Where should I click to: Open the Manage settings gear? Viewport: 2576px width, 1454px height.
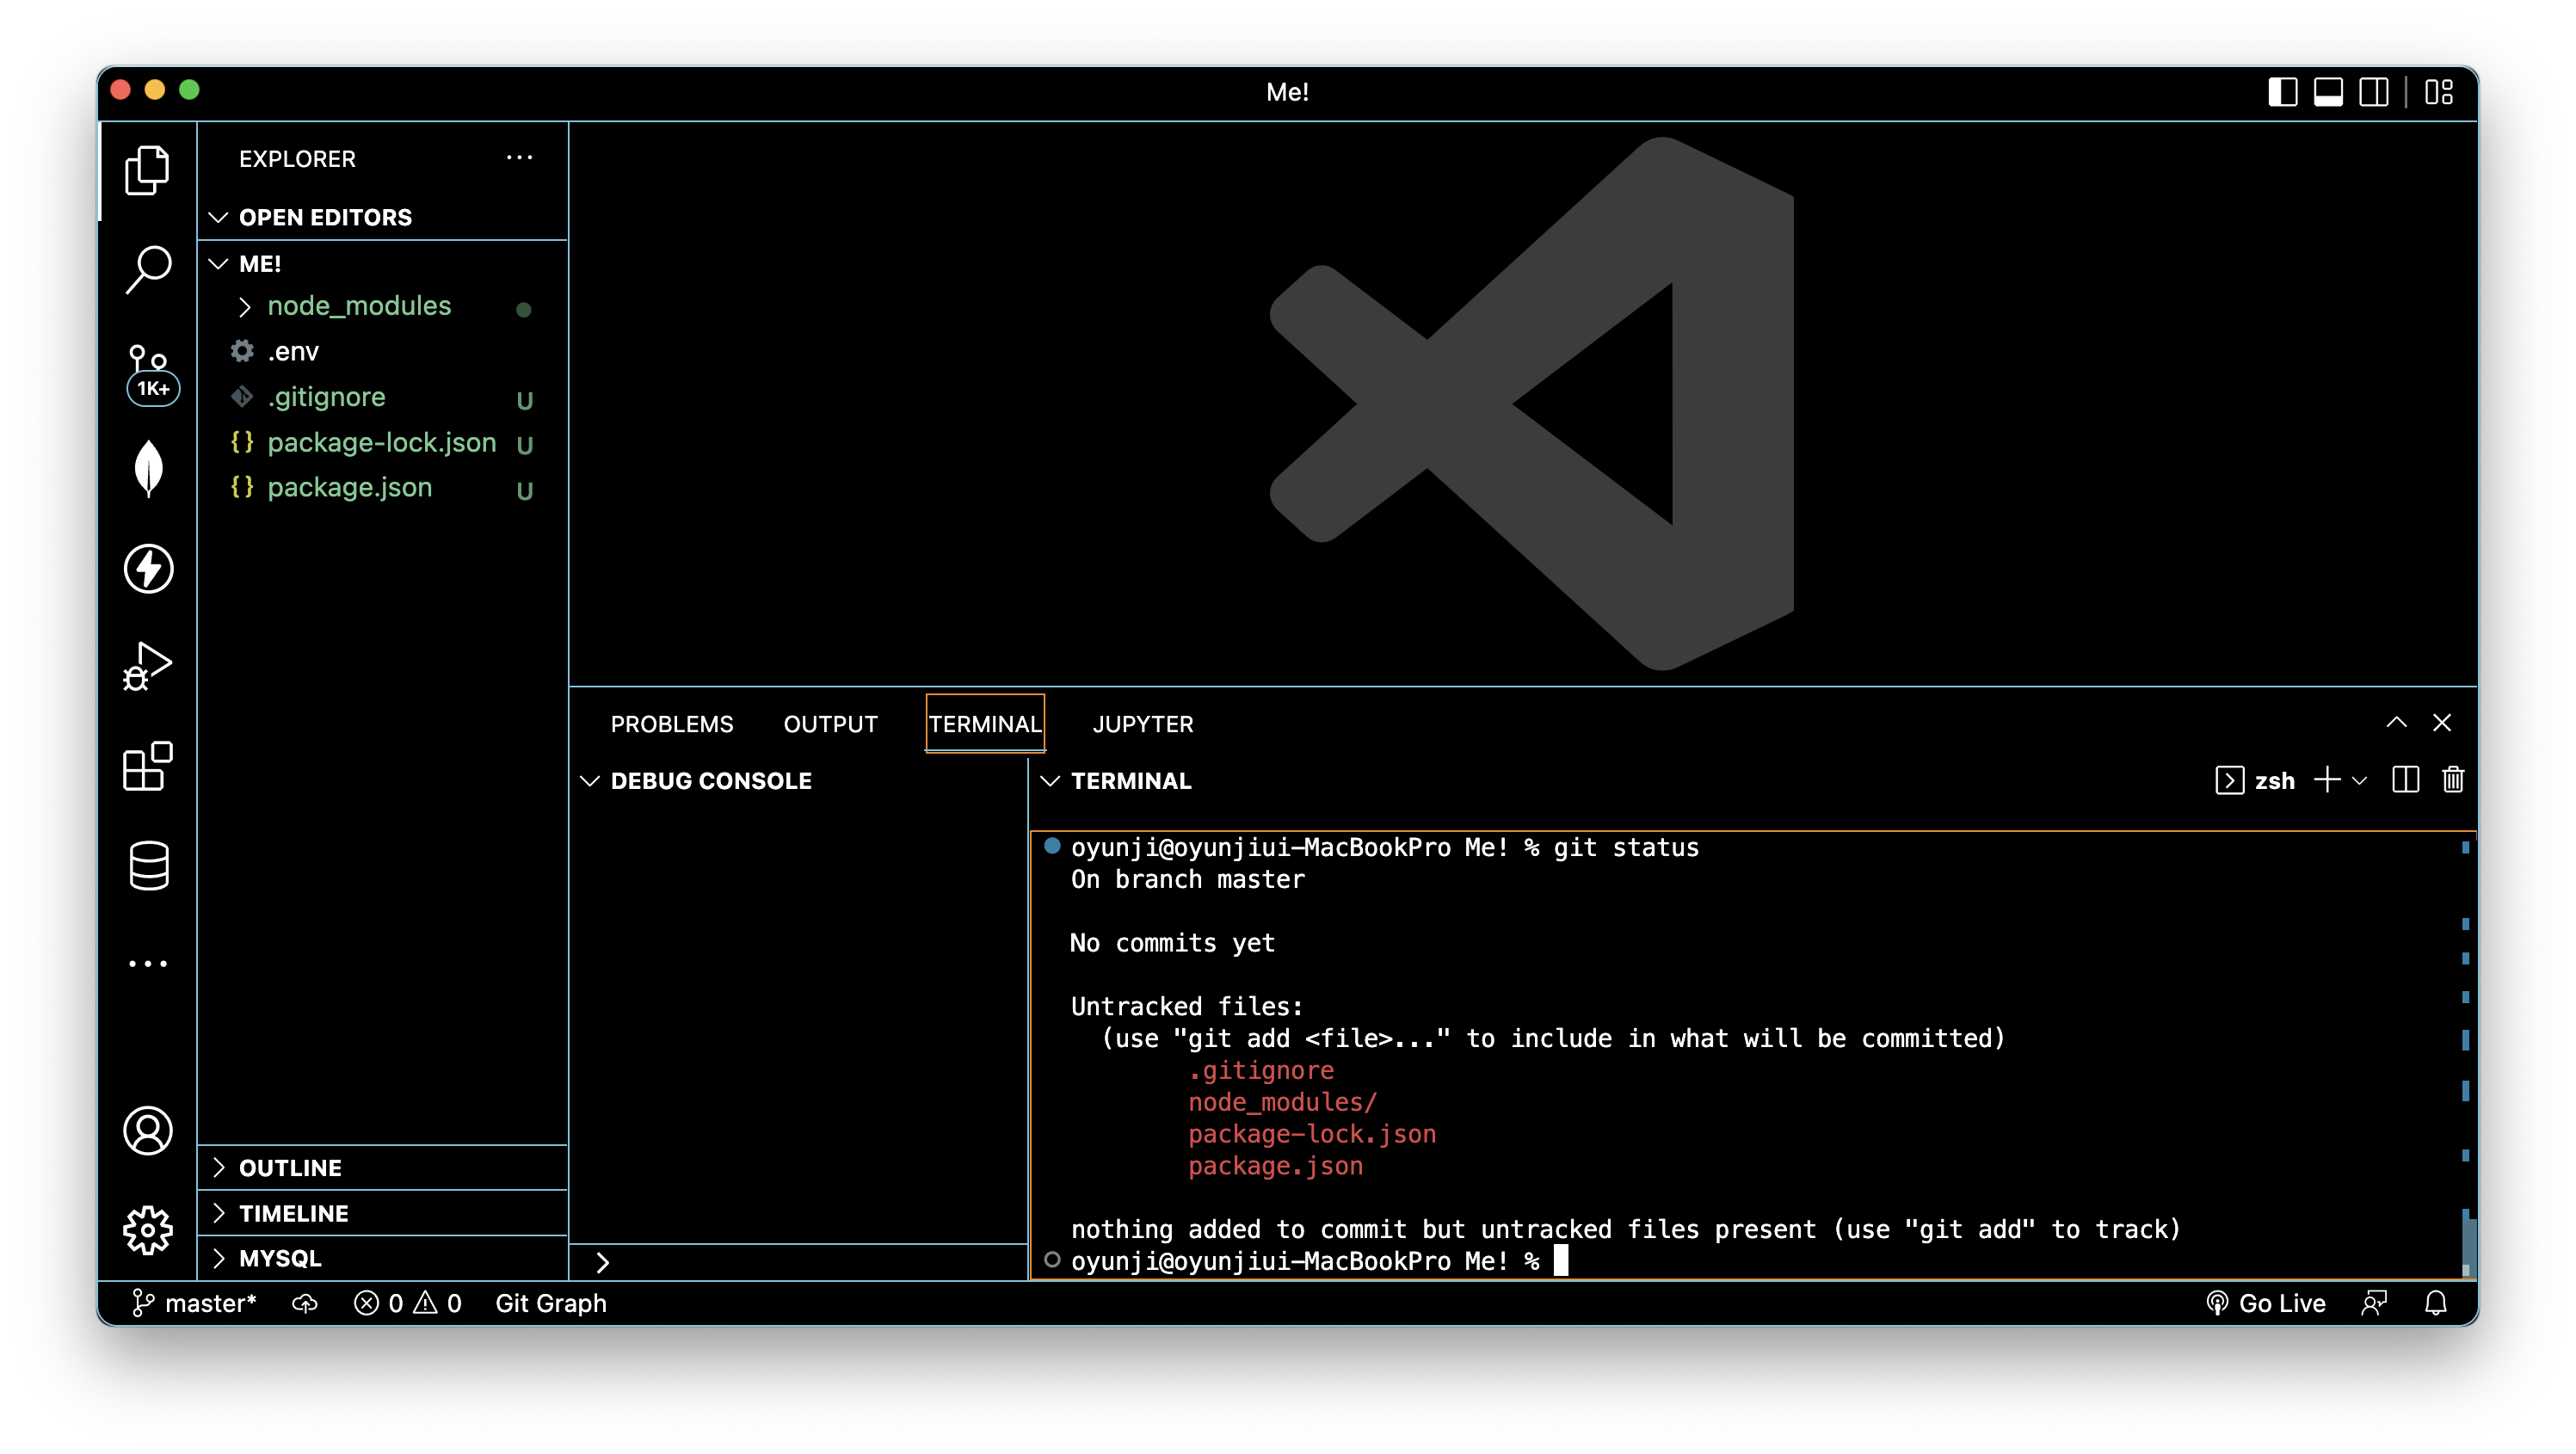pos(148,1230)
